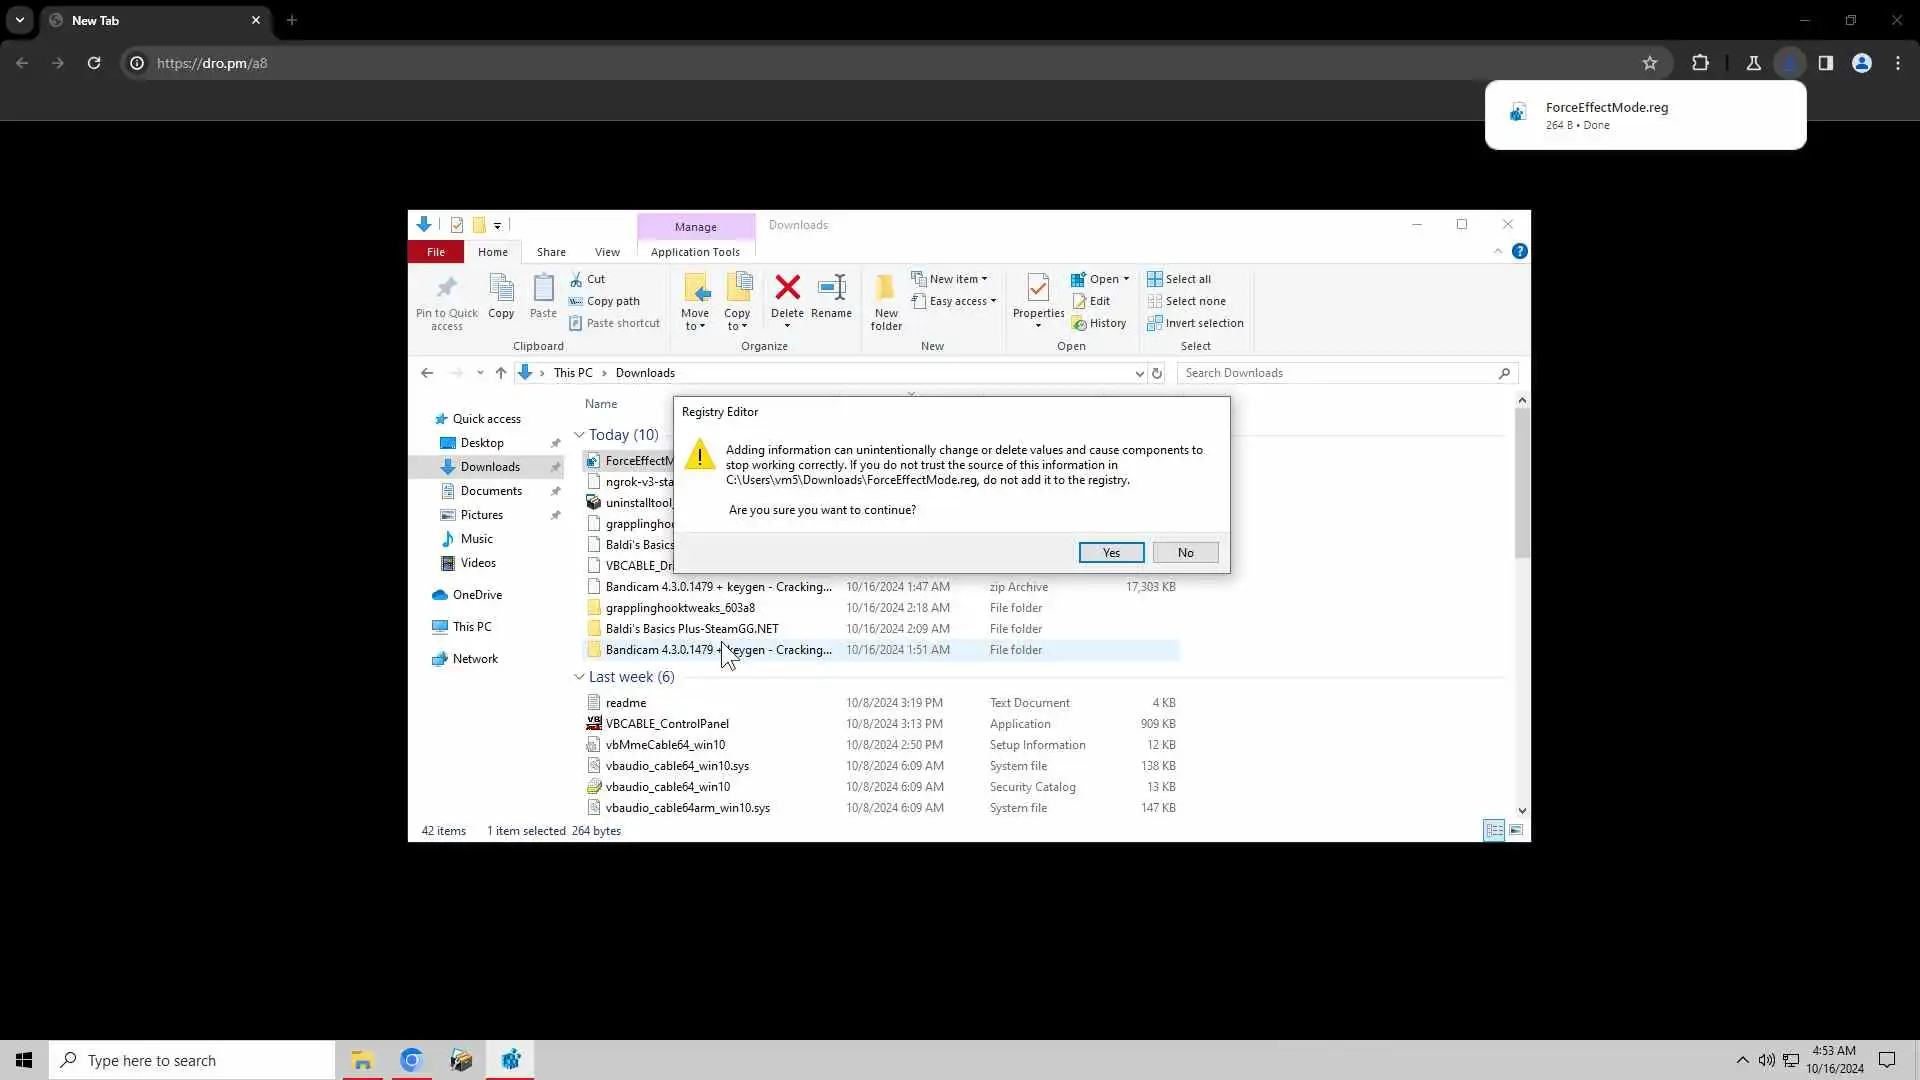Click the Search Downloads field

pyautogui.click(x=1338, y=373)
